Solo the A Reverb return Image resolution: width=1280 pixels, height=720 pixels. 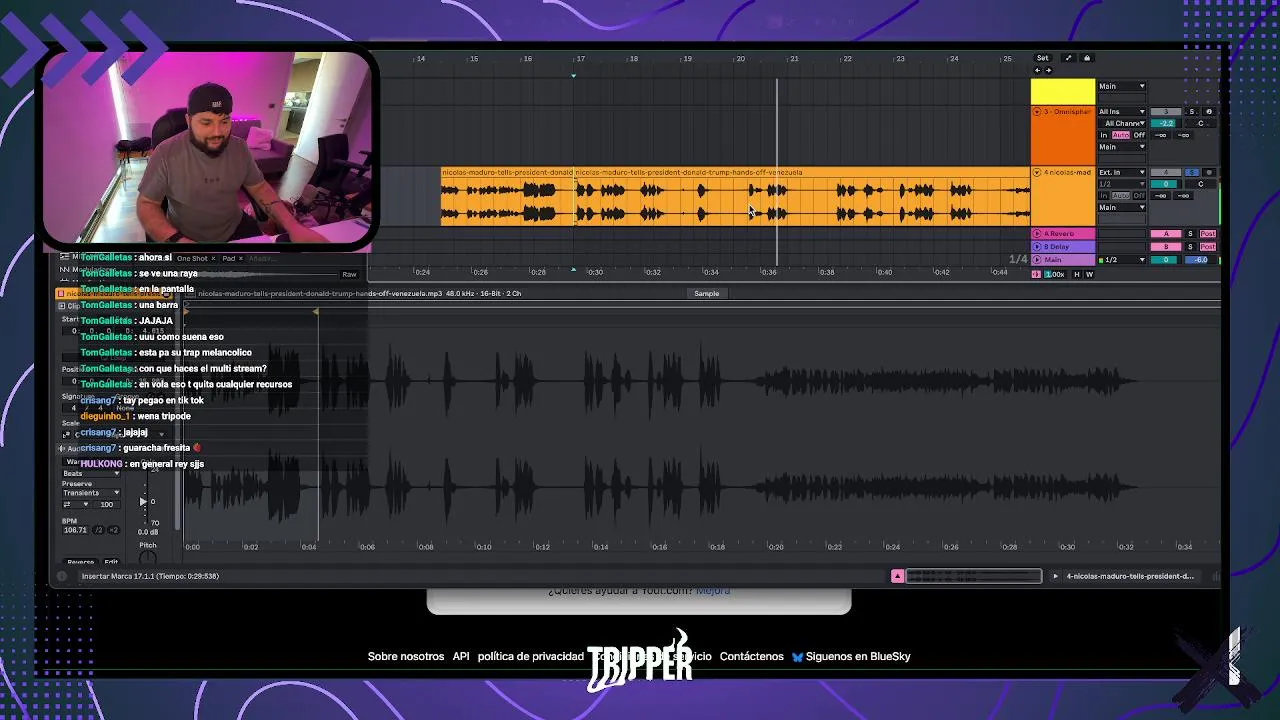tap(1190, 234)
